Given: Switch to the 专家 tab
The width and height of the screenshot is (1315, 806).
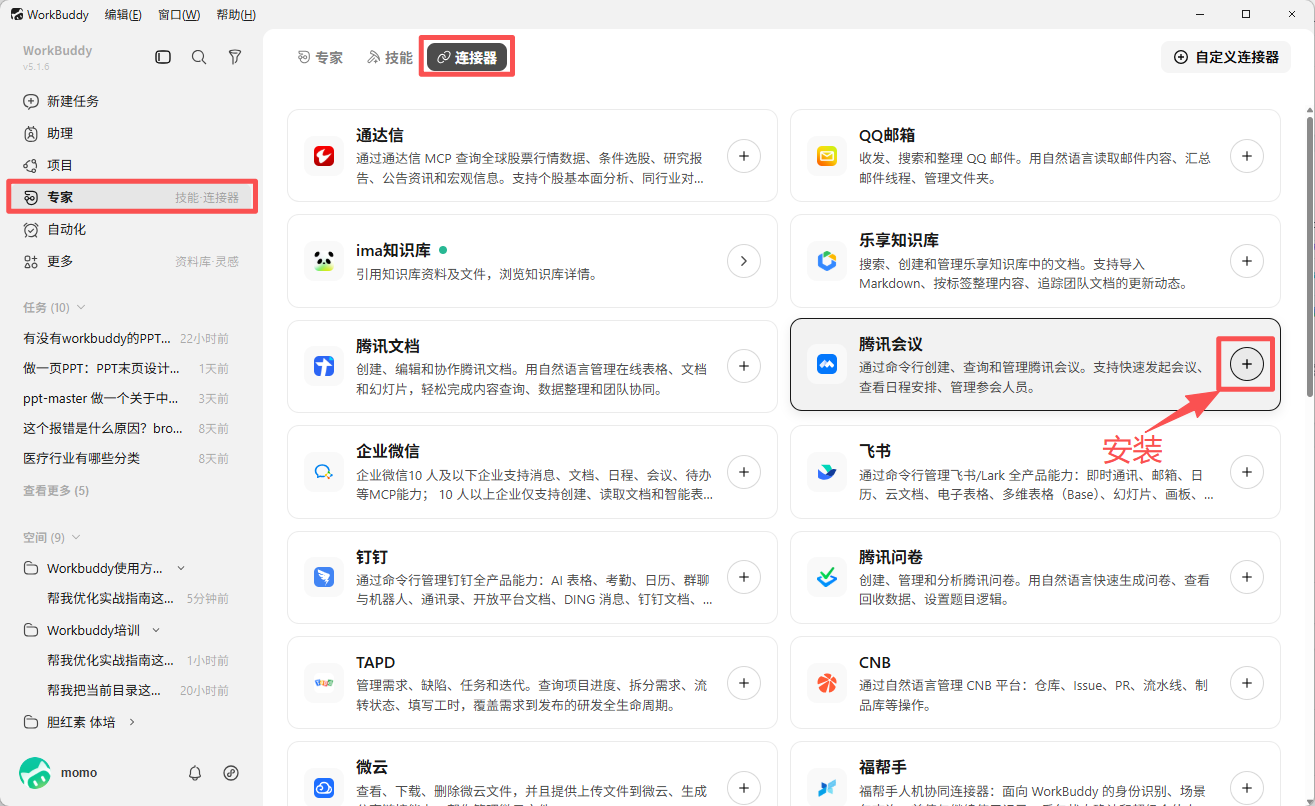Looking at the screenshot, I should click(x=320, y=58).
